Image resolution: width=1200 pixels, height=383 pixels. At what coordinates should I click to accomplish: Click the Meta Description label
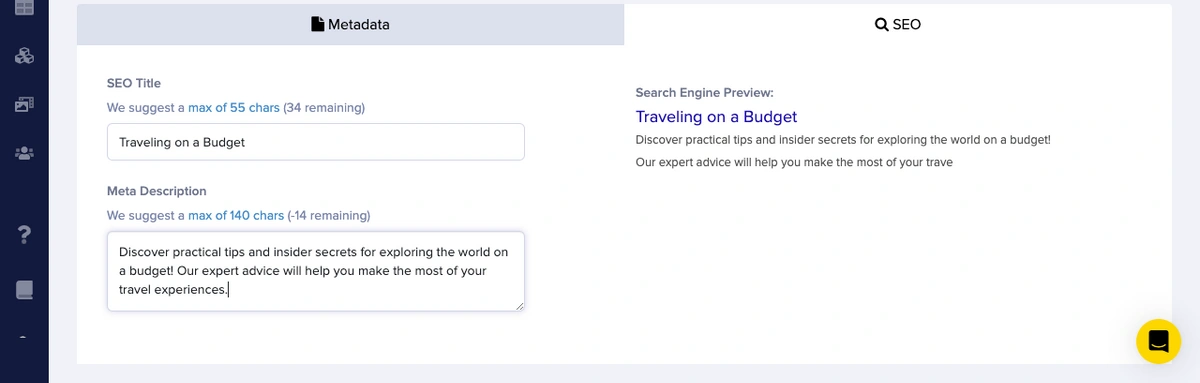click(157, 191)
